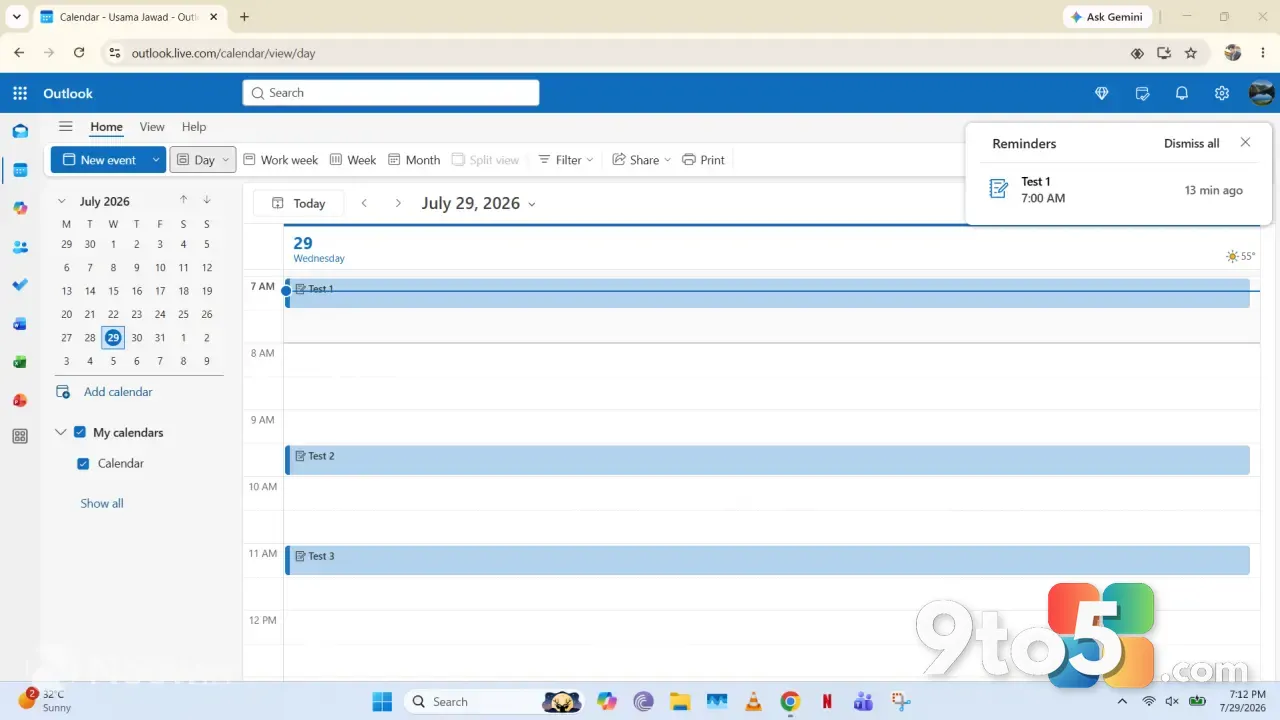1280x720 pixels.
Task: Go to previous day arrow
Action: click(364, 203)
